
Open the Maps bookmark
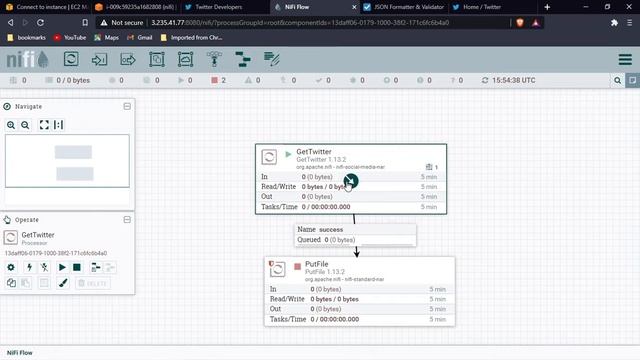coord(107,38)
